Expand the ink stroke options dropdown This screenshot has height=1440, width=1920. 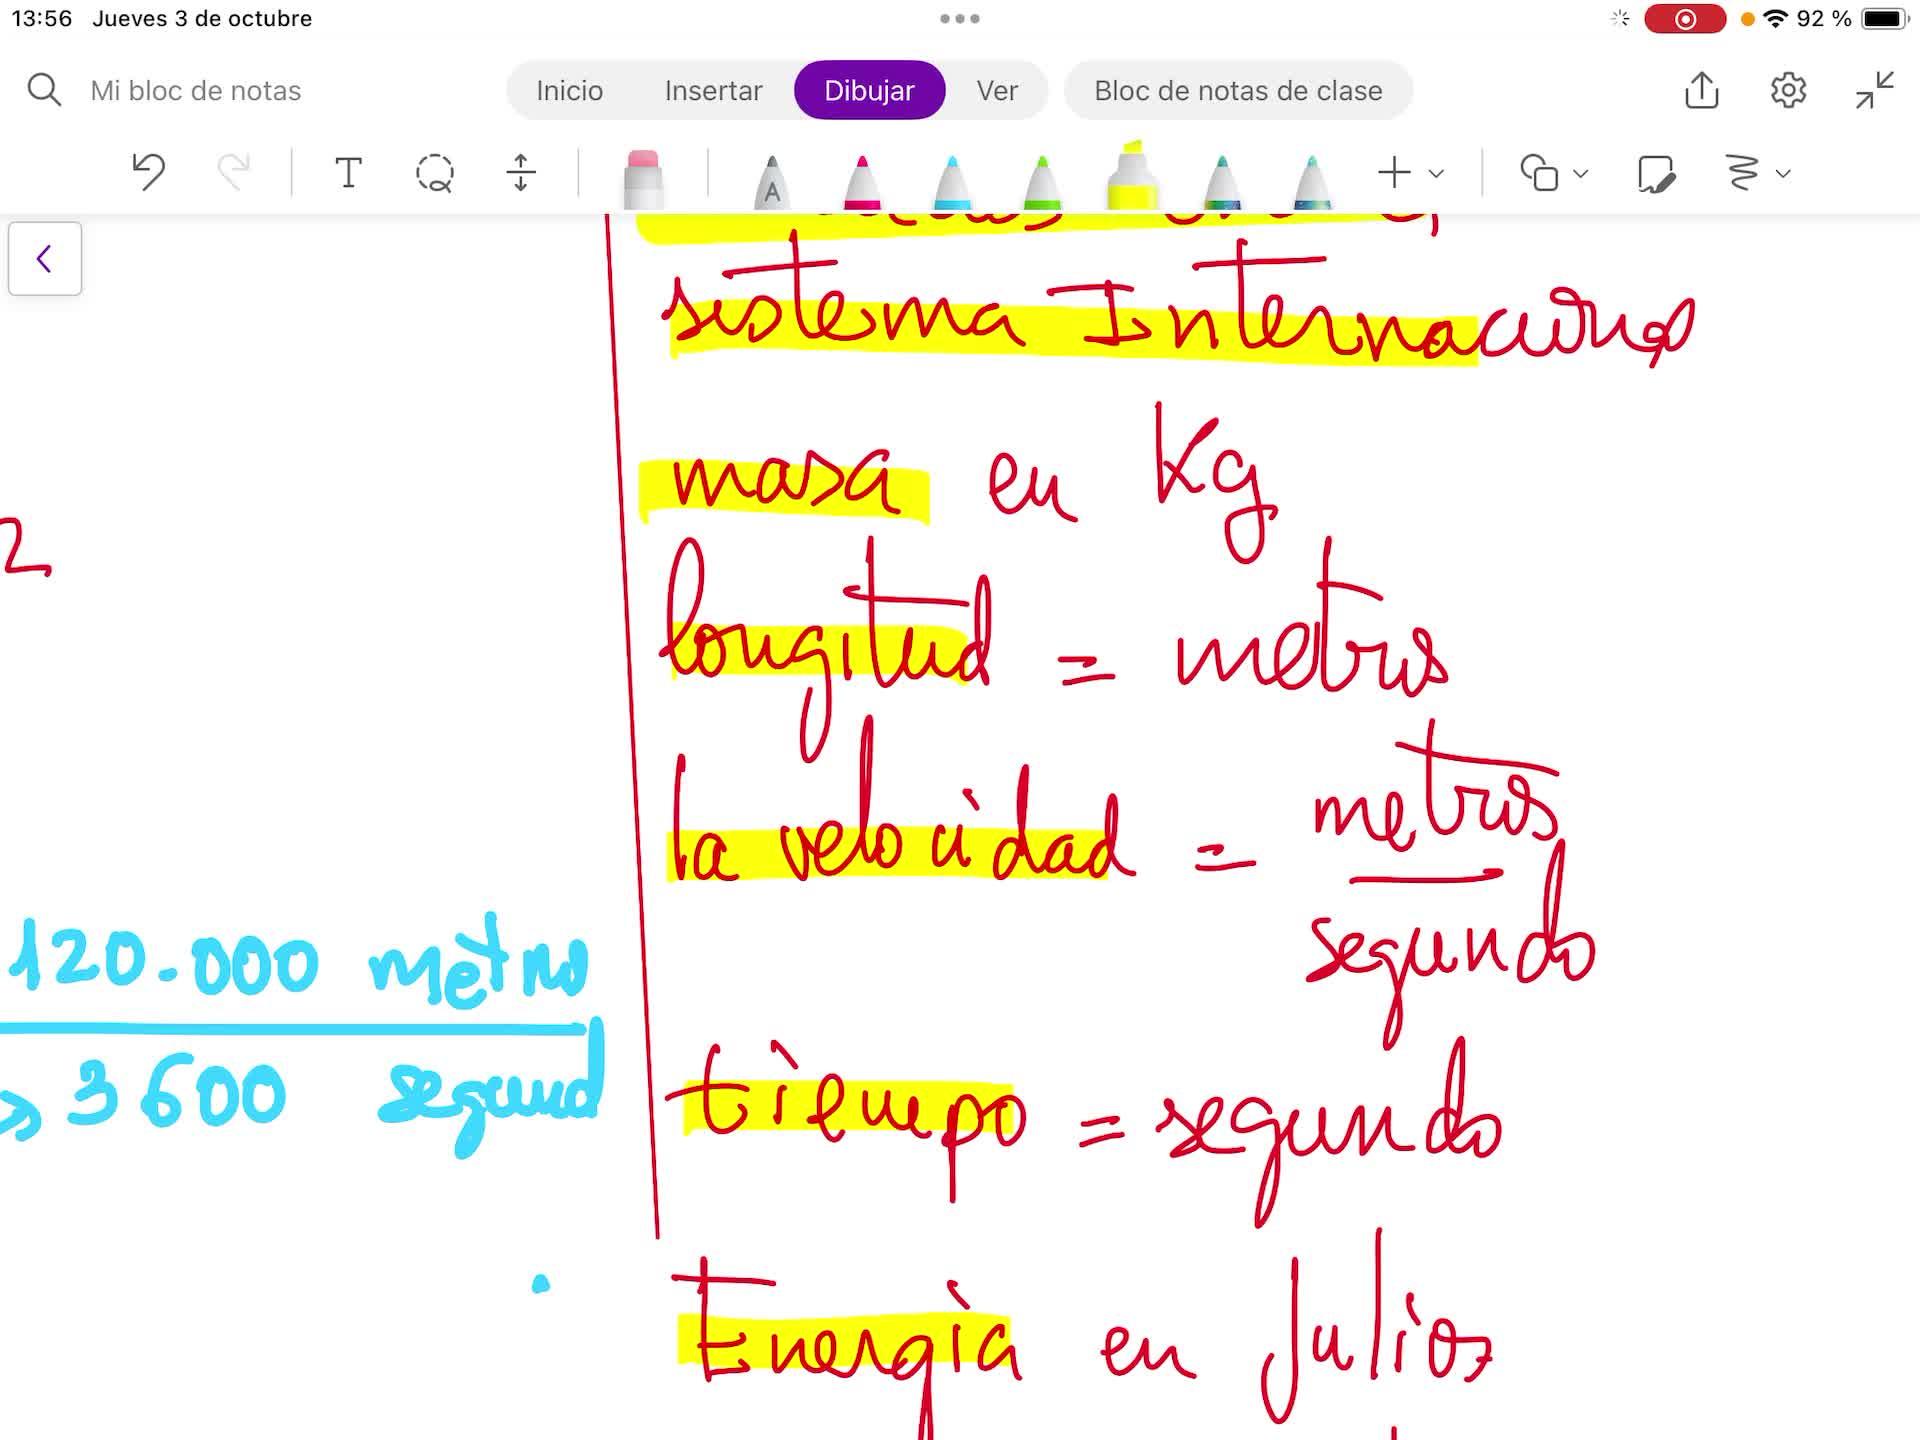tap(1783, 173)
